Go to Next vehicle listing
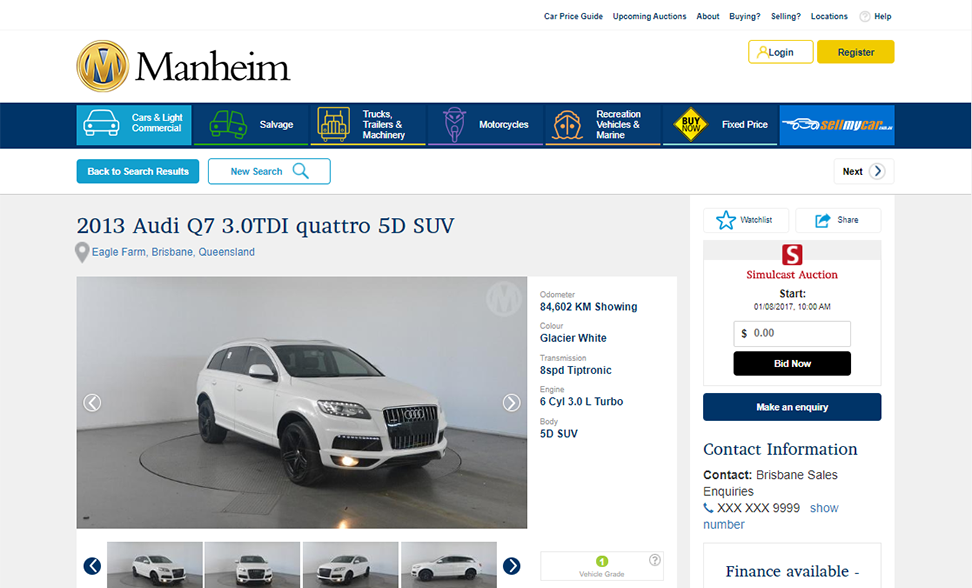This screenshot has height=588, width=972. pos(863,171)
